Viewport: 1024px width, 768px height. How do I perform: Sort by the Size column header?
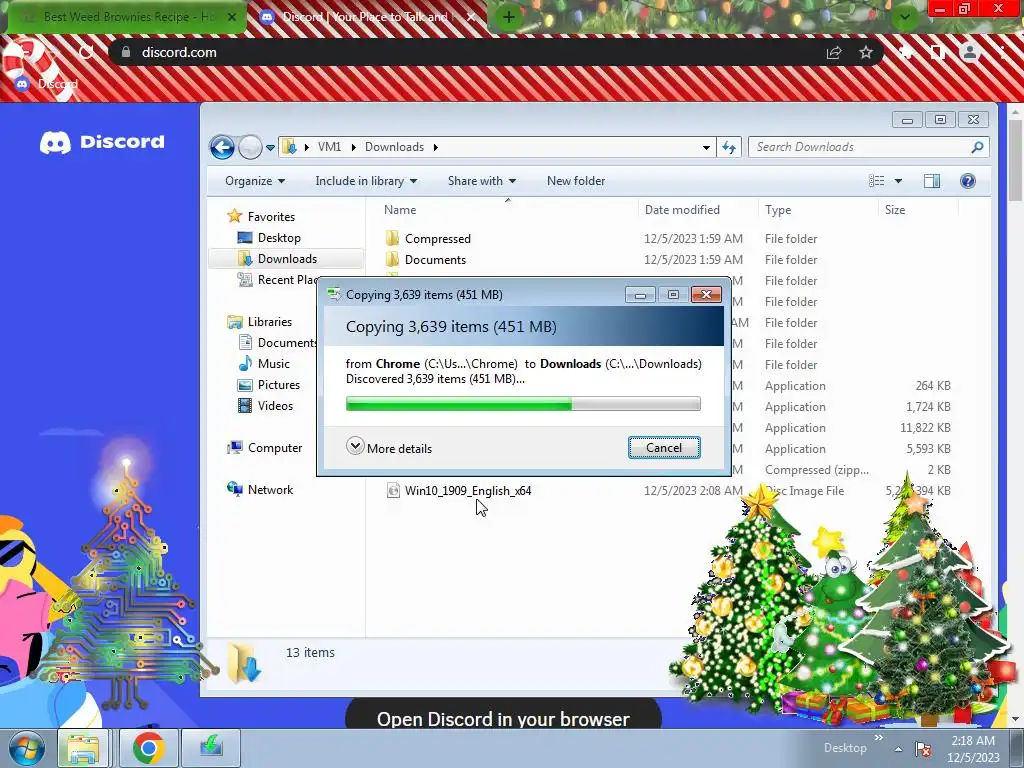click(895, 210)
